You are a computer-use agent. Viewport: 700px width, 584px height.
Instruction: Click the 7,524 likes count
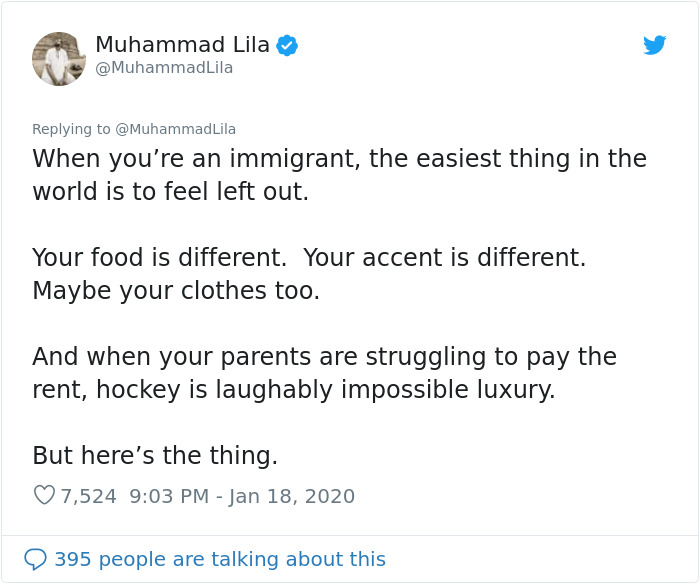88,496
